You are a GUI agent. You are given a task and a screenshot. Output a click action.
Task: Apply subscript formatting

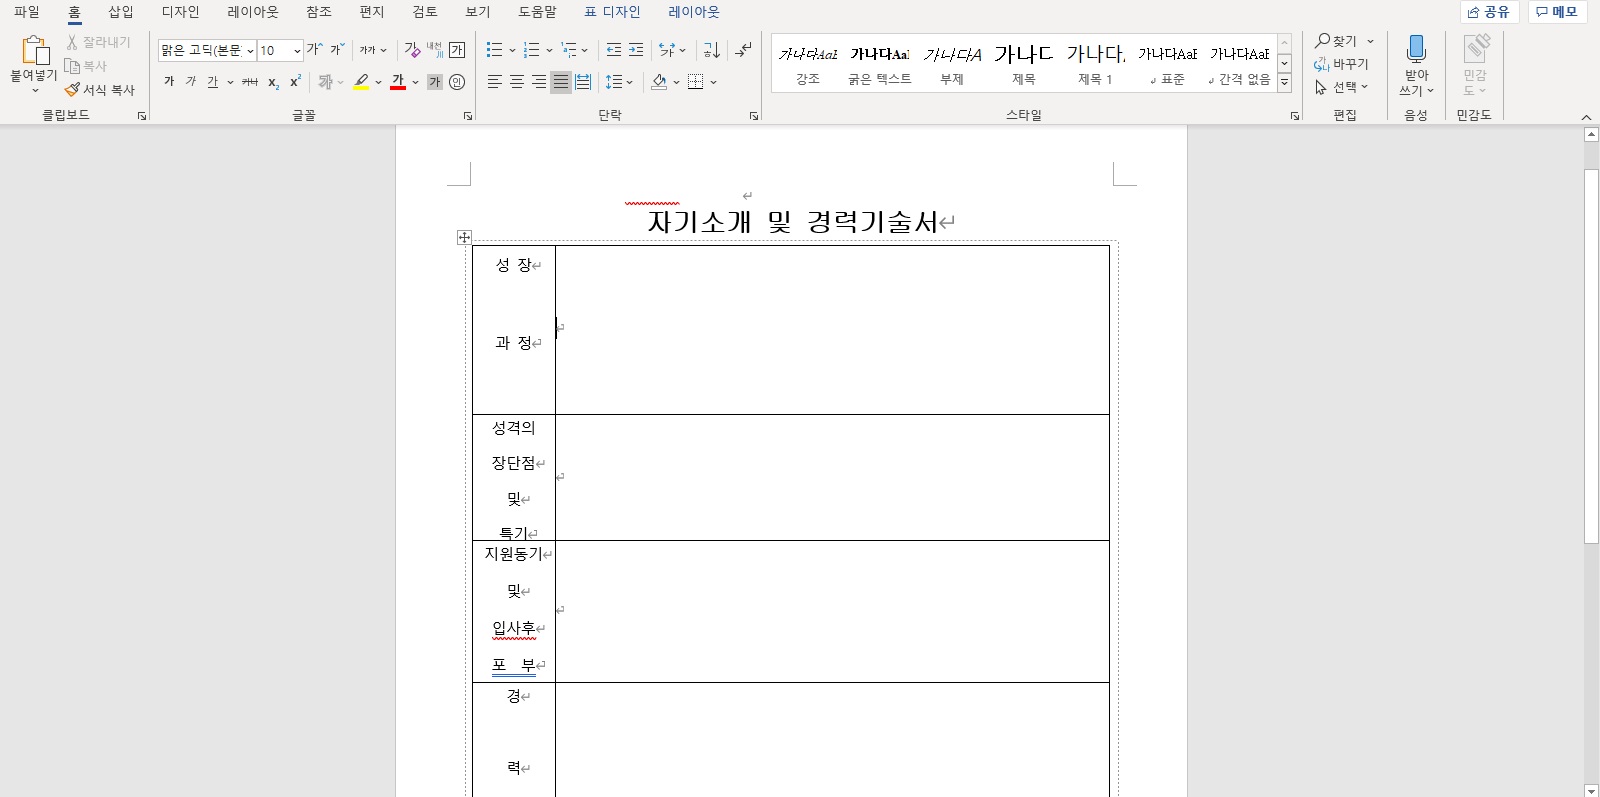(273, 82)
